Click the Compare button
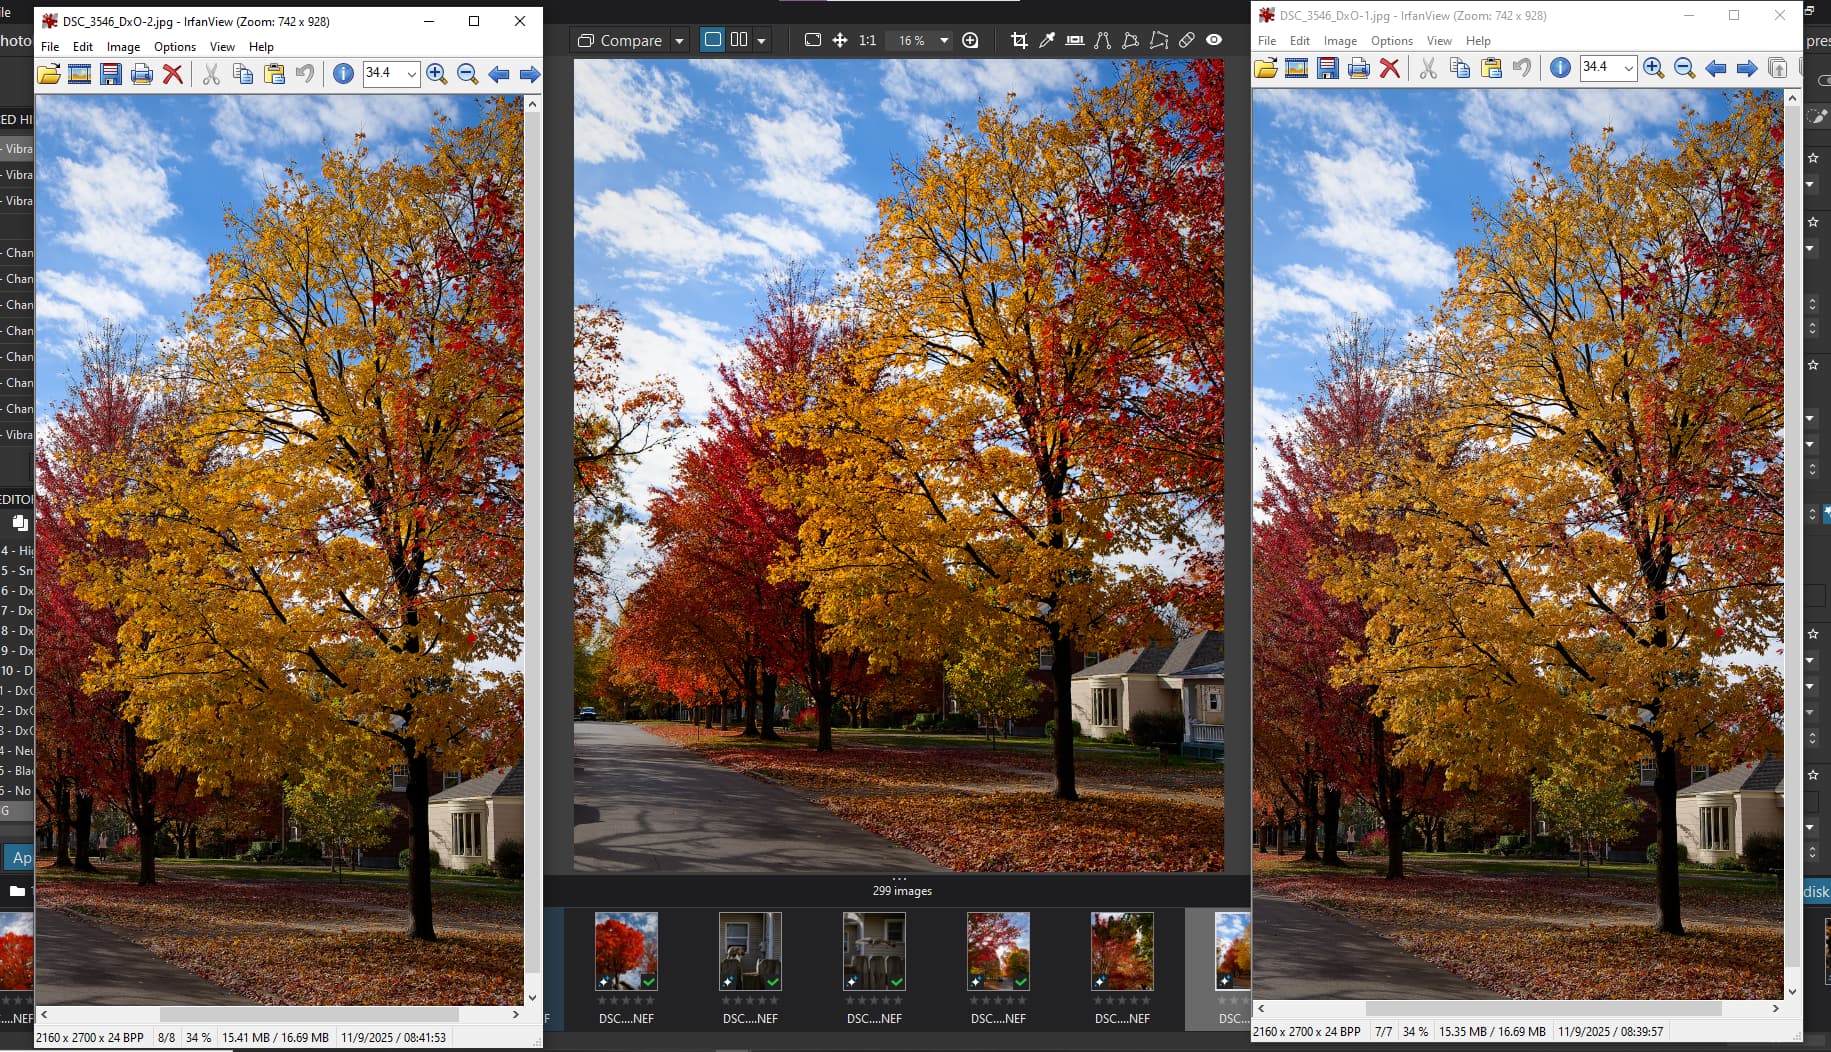1831x1052 pixels. point(620,41)
